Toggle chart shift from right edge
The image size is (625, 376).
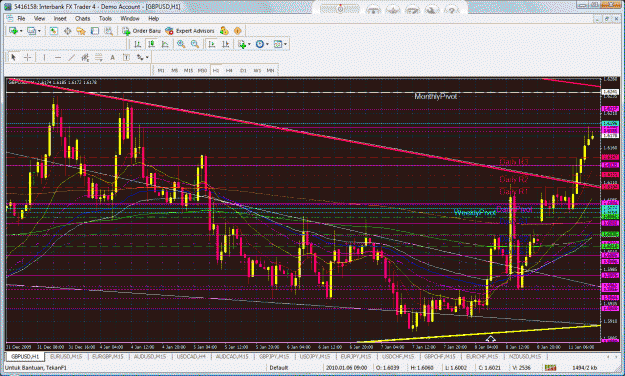225,44
